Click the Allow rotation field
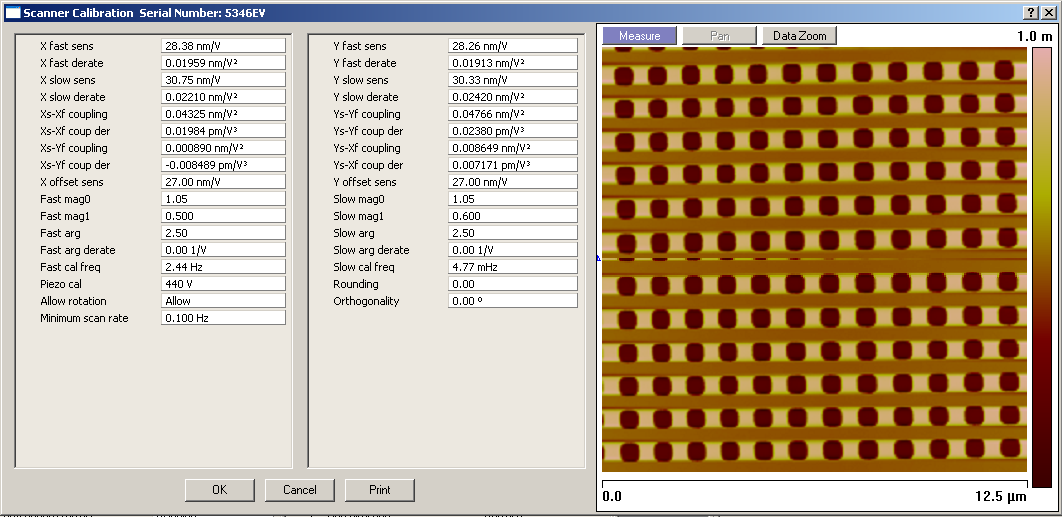 click(223, 301)
